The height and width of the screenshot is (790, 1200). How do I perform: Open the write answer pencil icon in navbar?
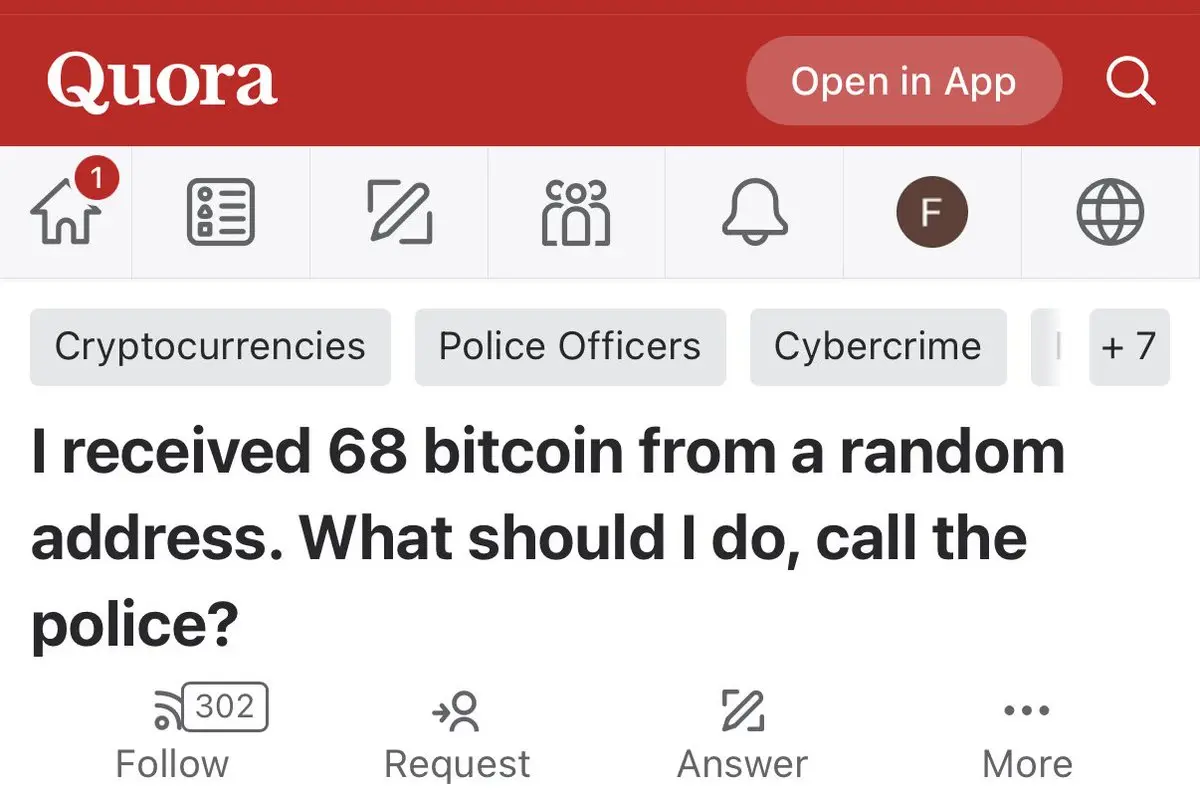pos(398,212)
